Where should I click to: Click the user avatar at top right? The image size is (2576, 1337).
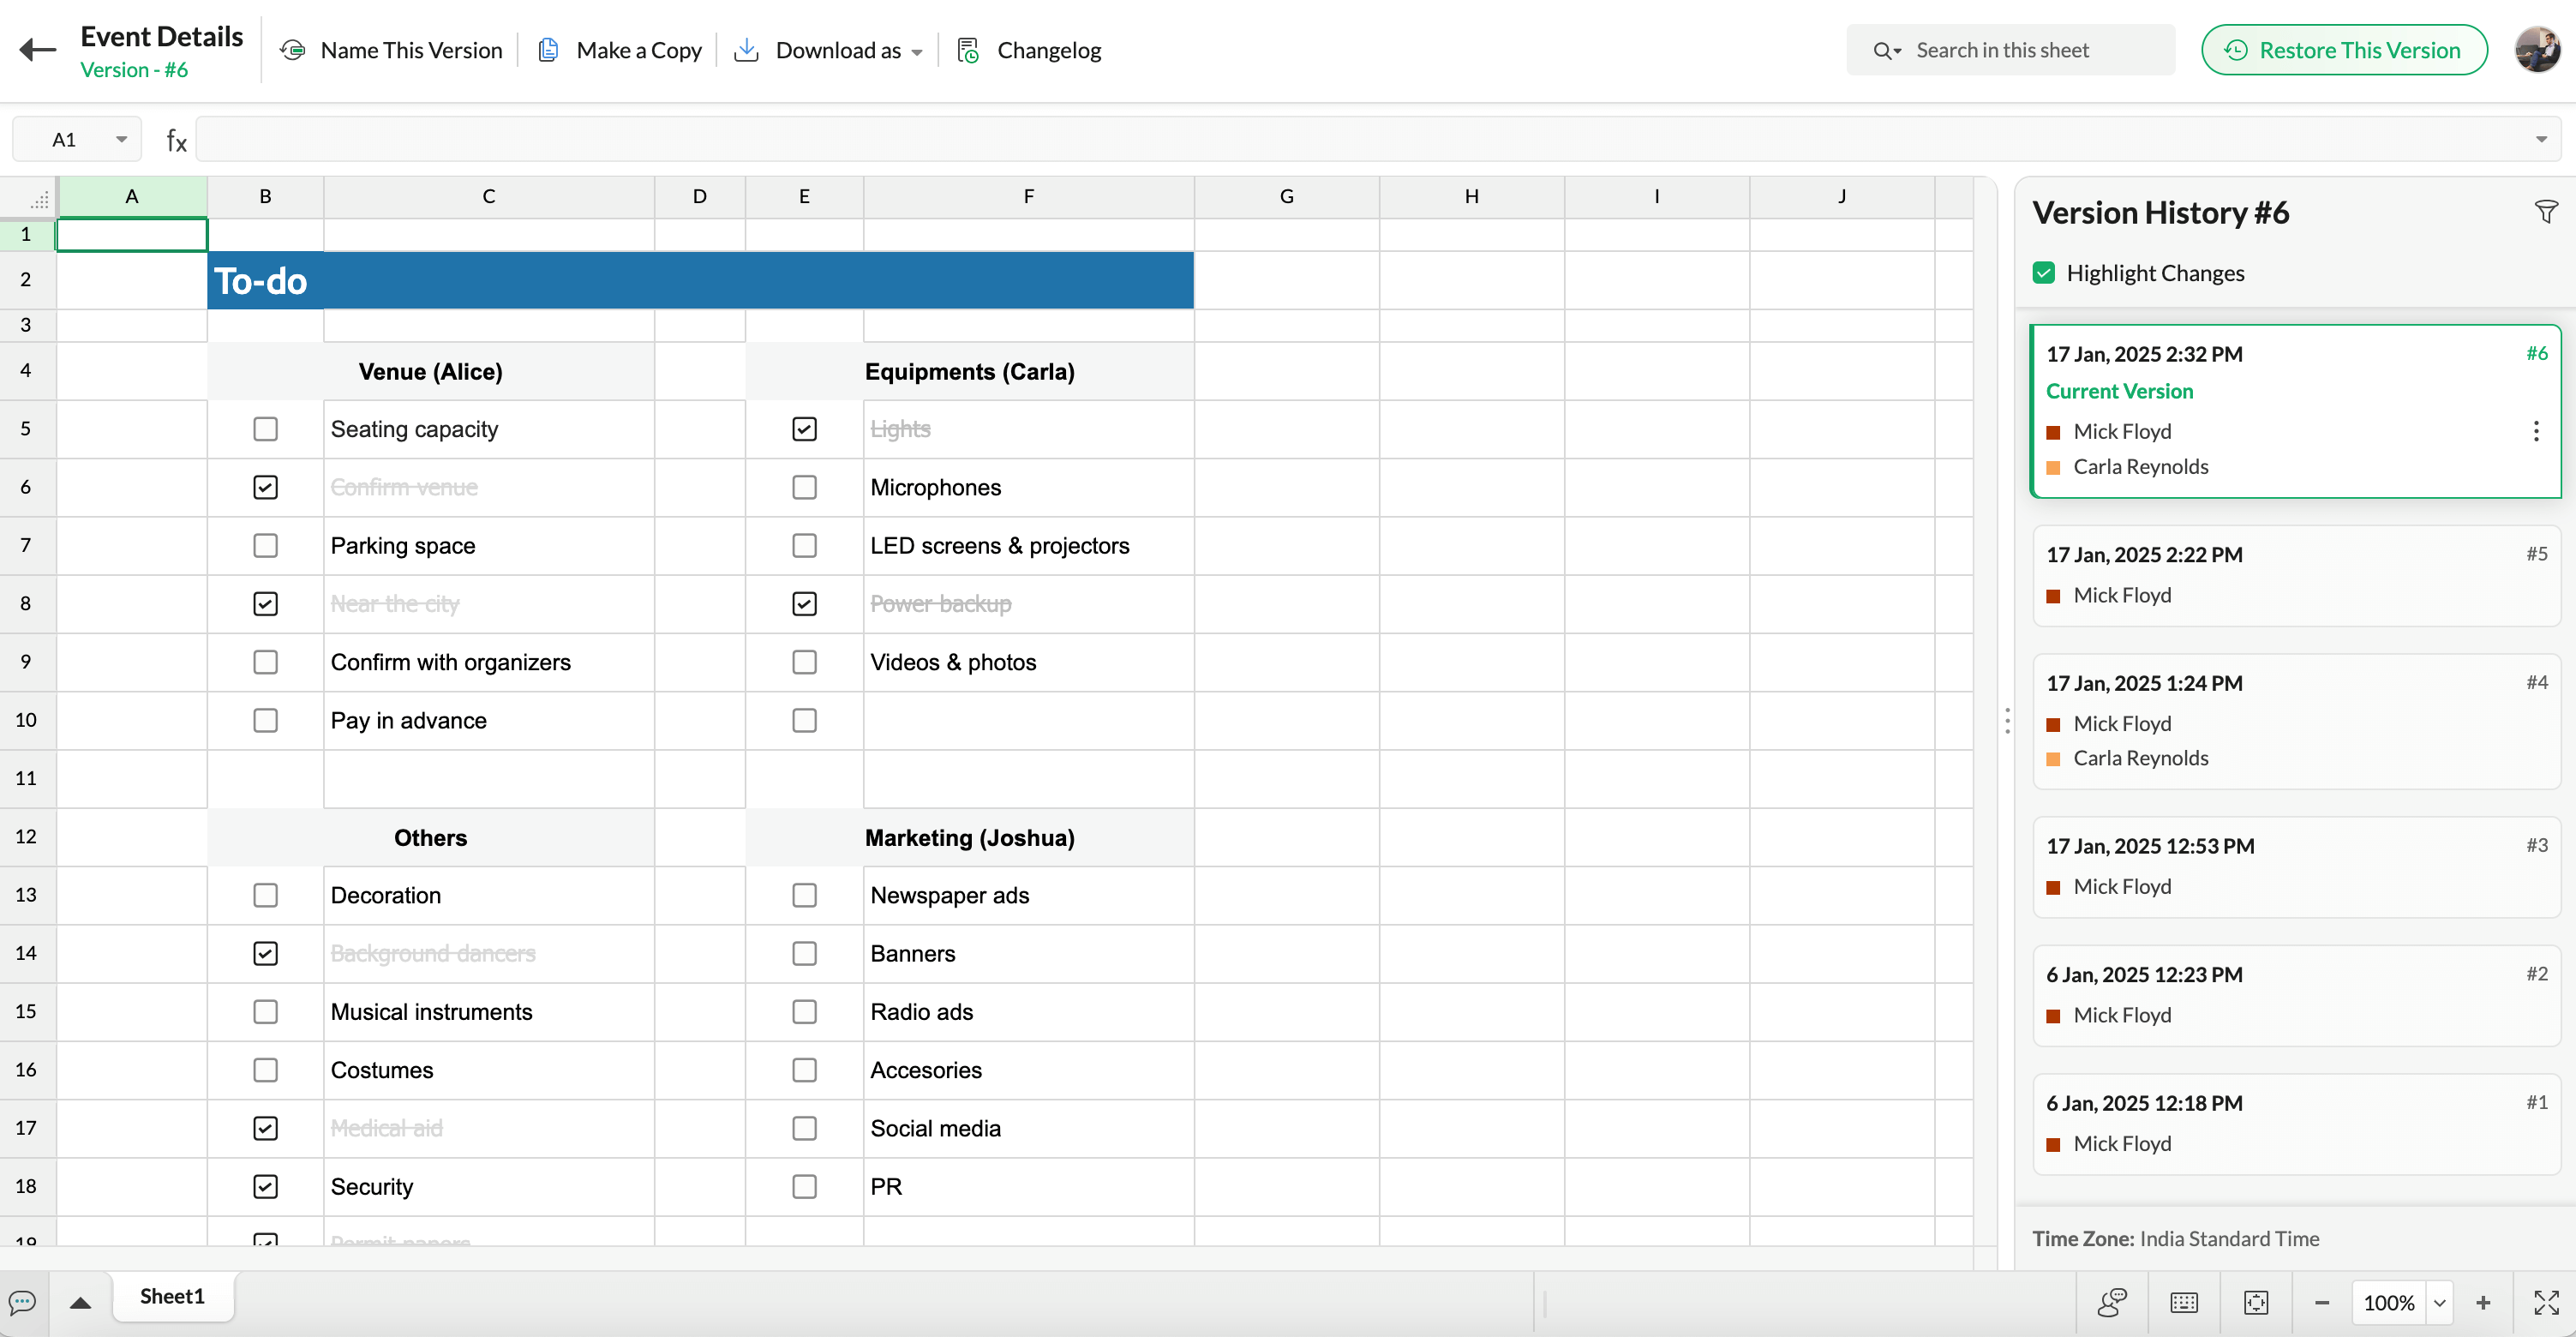point(2538,49)
